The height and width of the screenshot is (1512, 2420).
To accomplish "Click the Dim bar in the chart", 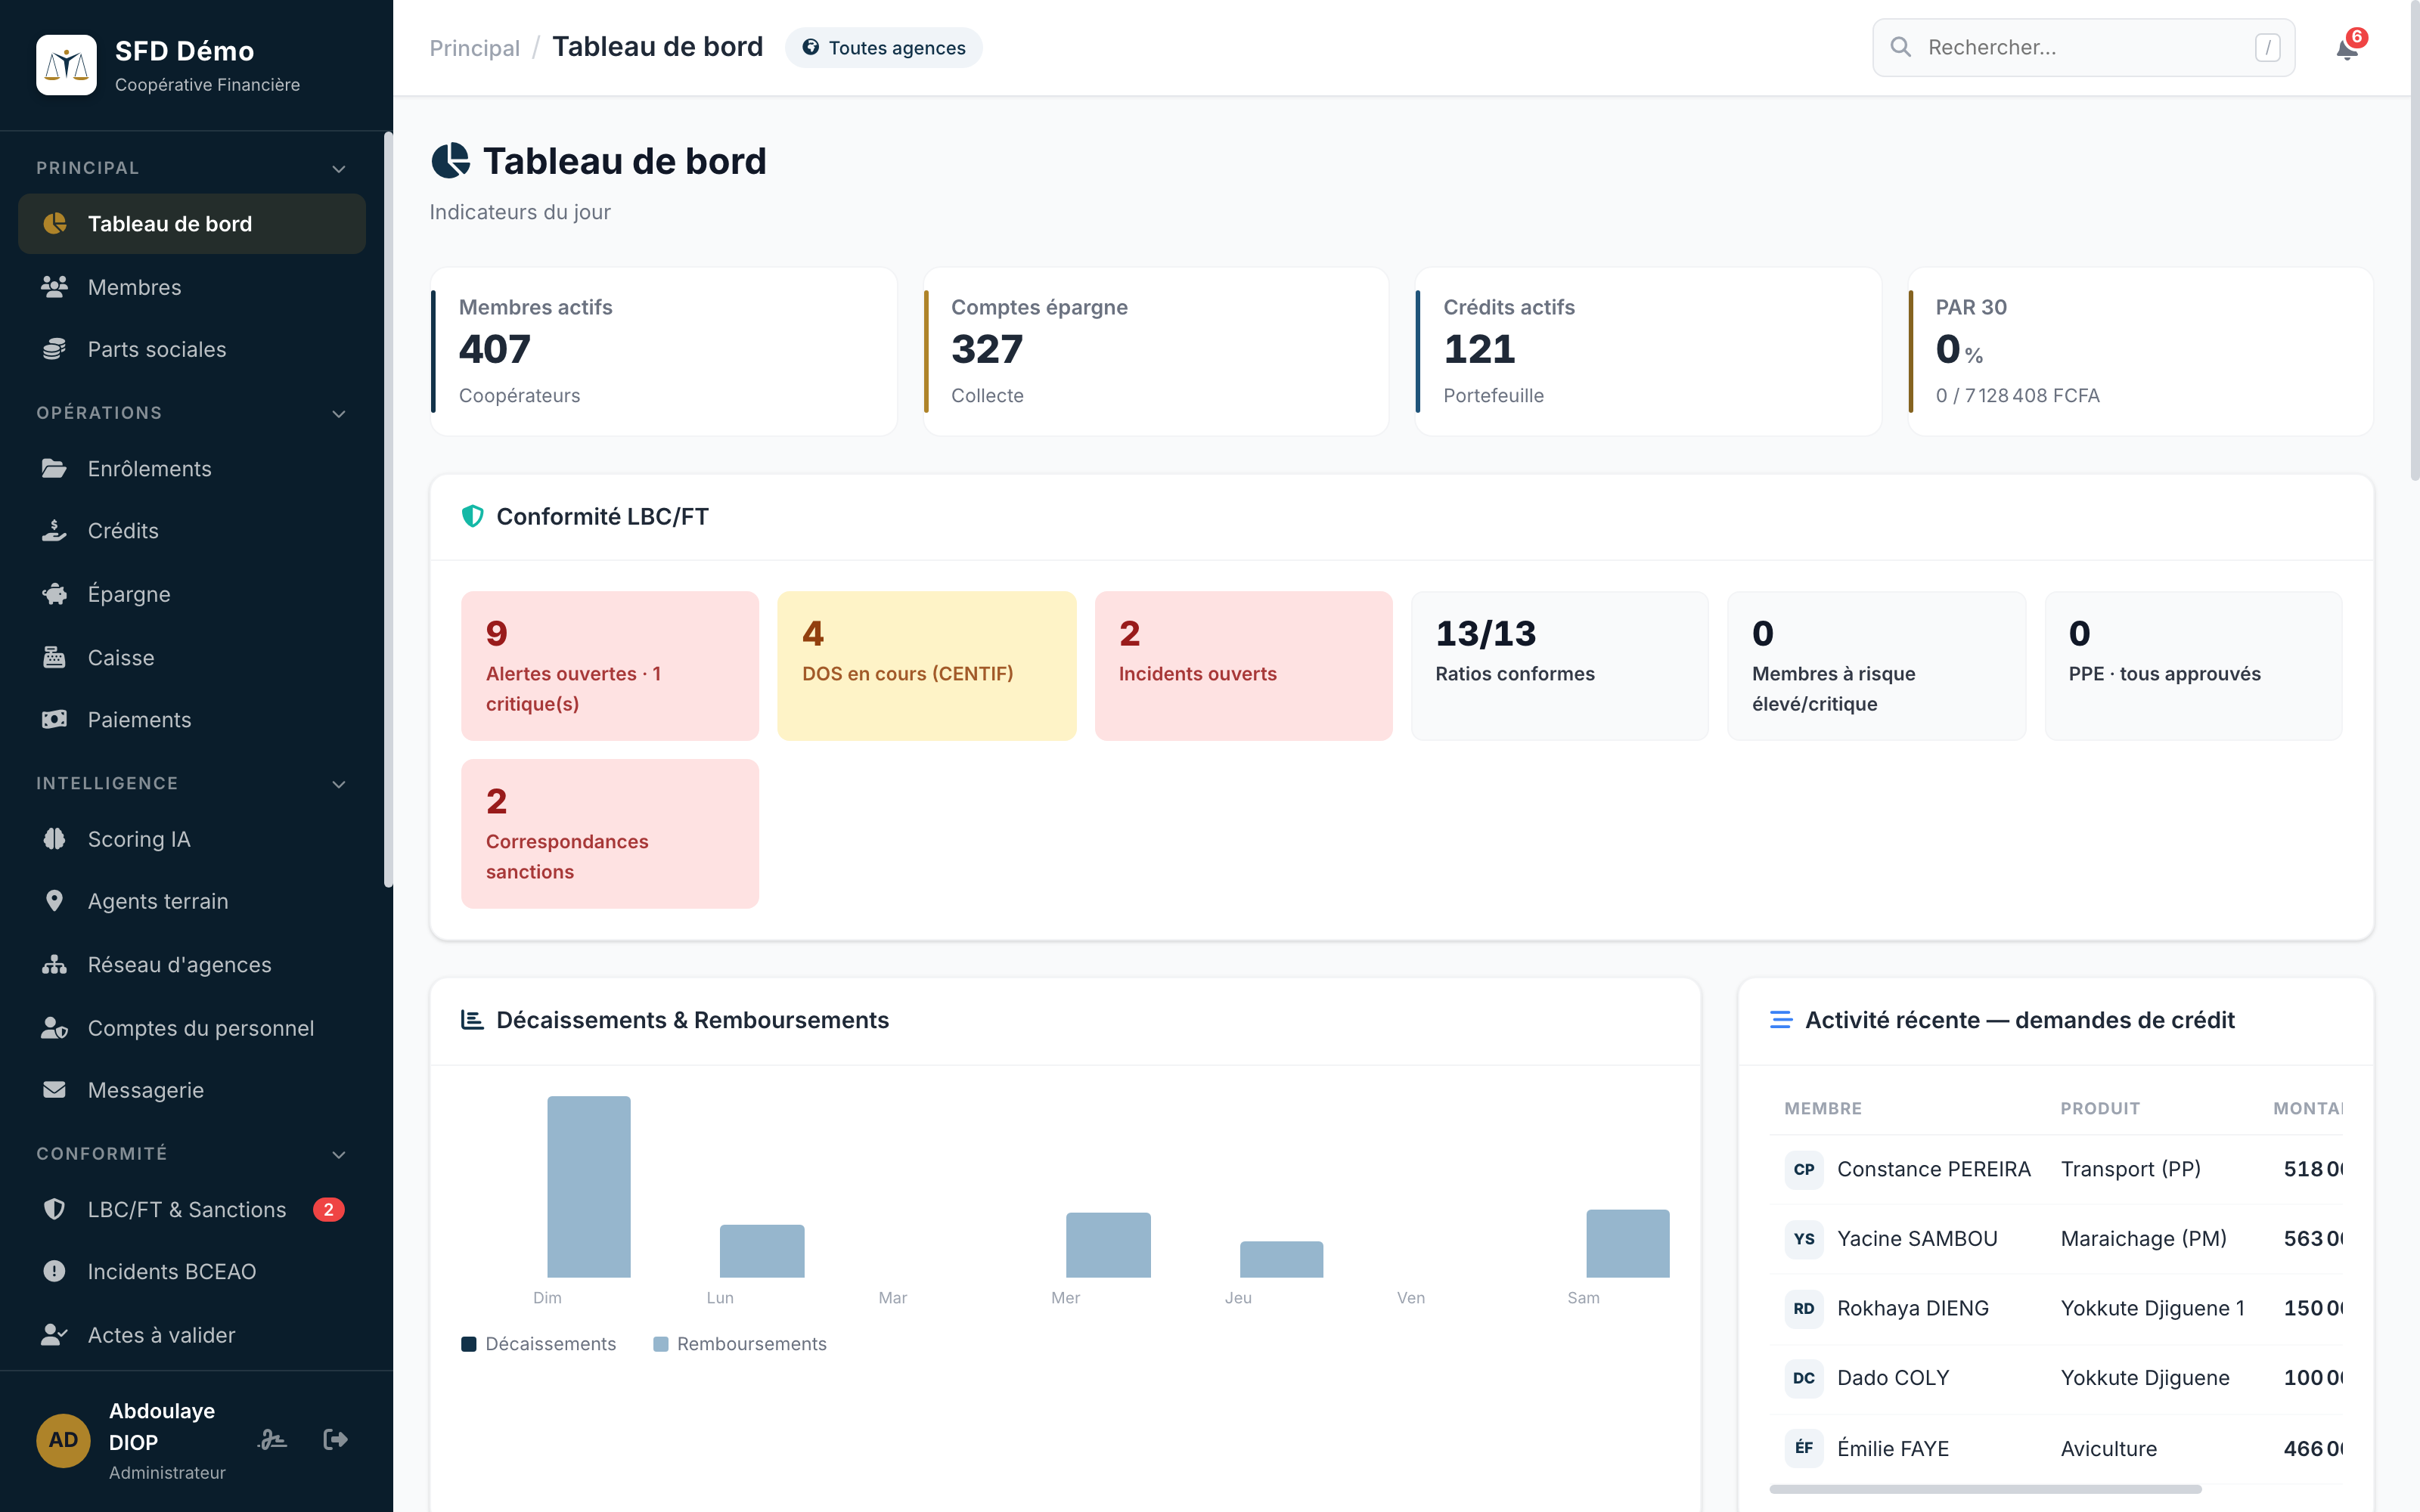I will click(x=589, y=1187).
